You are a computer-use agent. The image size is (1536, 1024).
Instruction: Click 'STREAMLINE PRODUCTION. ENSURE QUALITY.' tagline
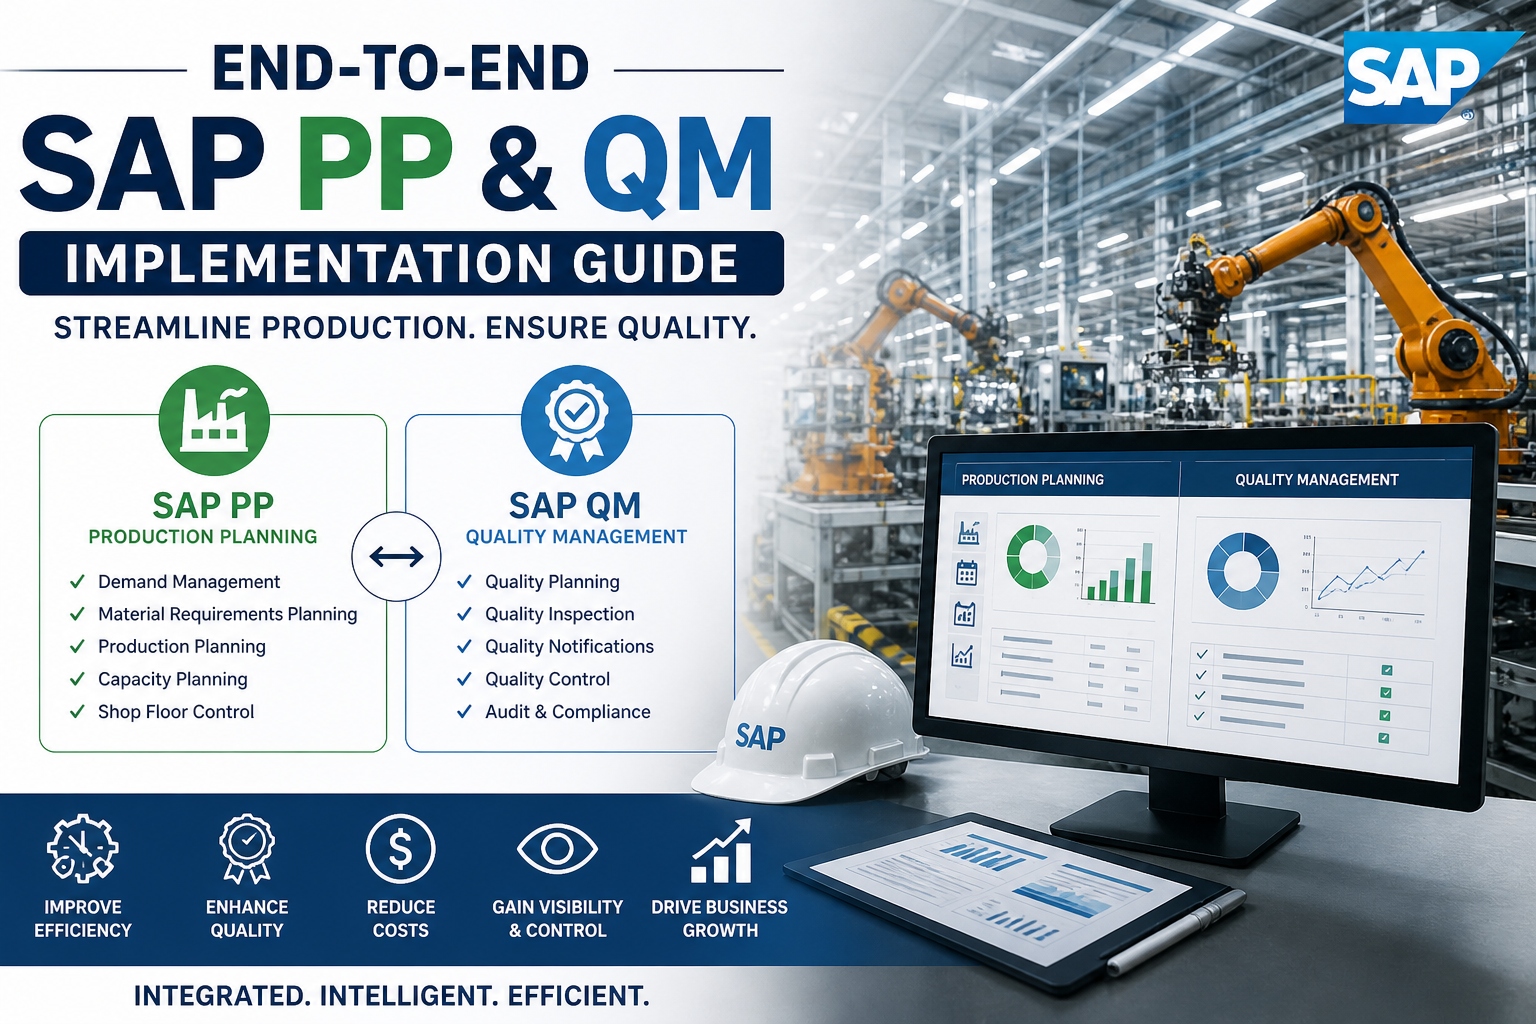click(405, 328)
